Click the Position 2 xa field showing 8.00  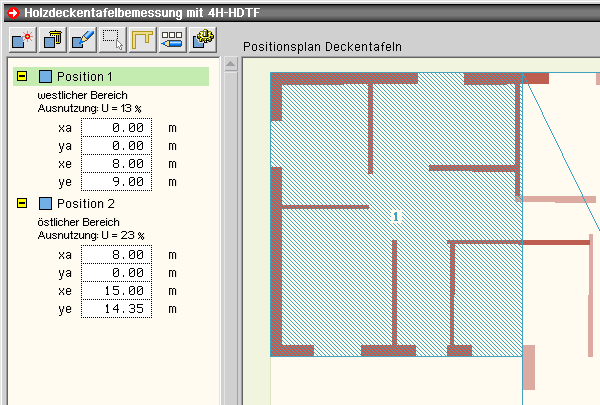click(118, 255)
